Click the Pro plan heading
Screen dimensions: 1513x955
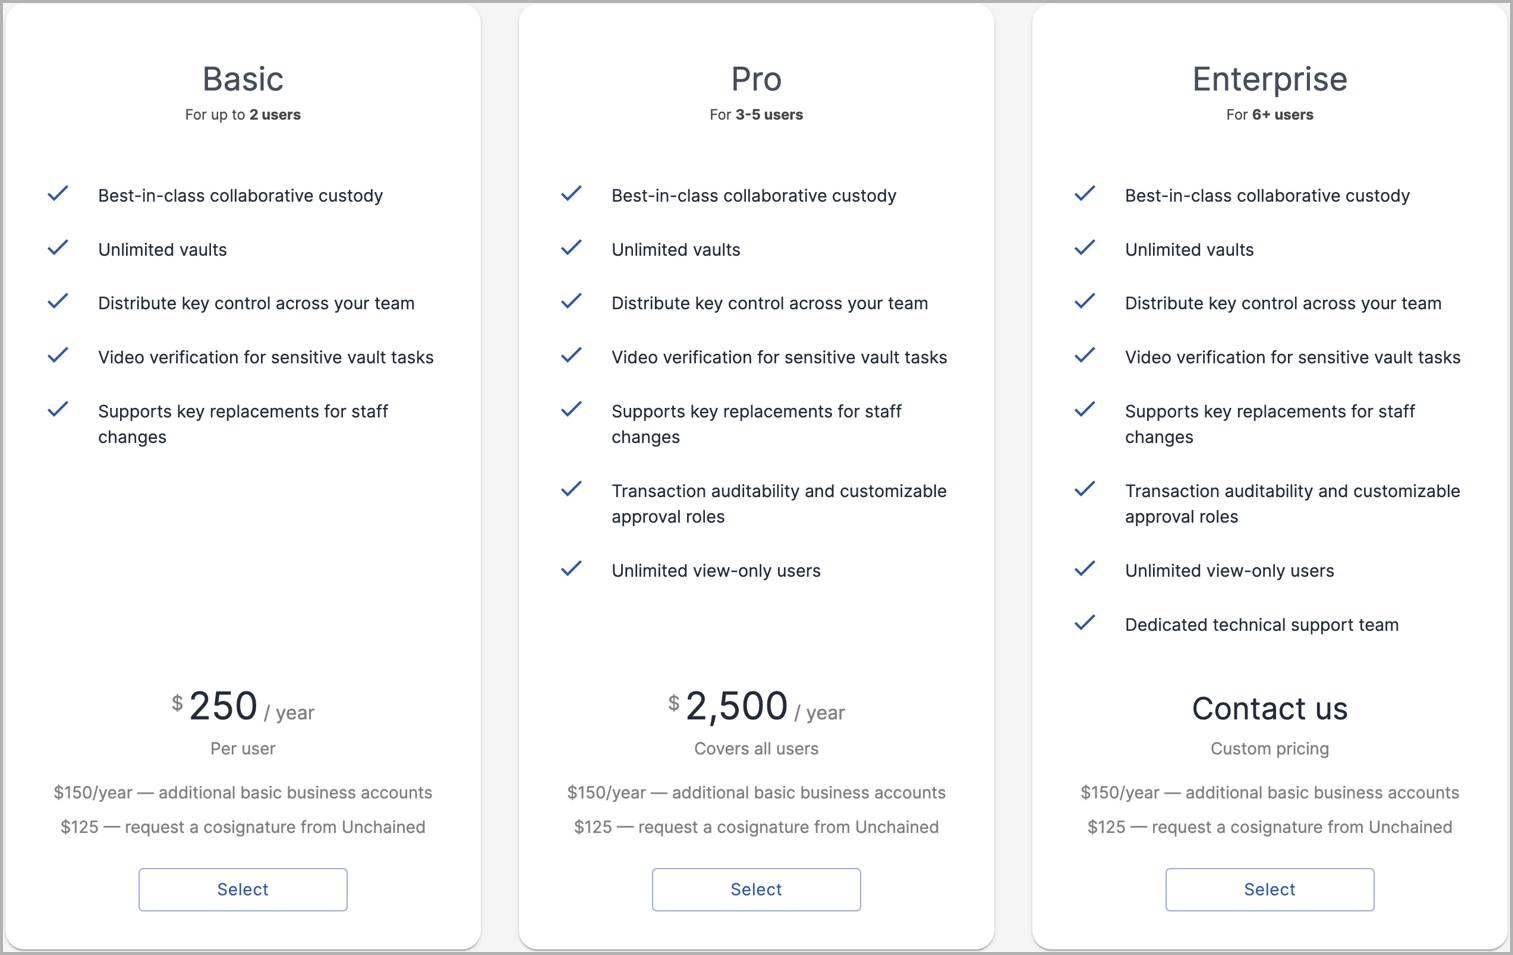[x=756, y=79]
